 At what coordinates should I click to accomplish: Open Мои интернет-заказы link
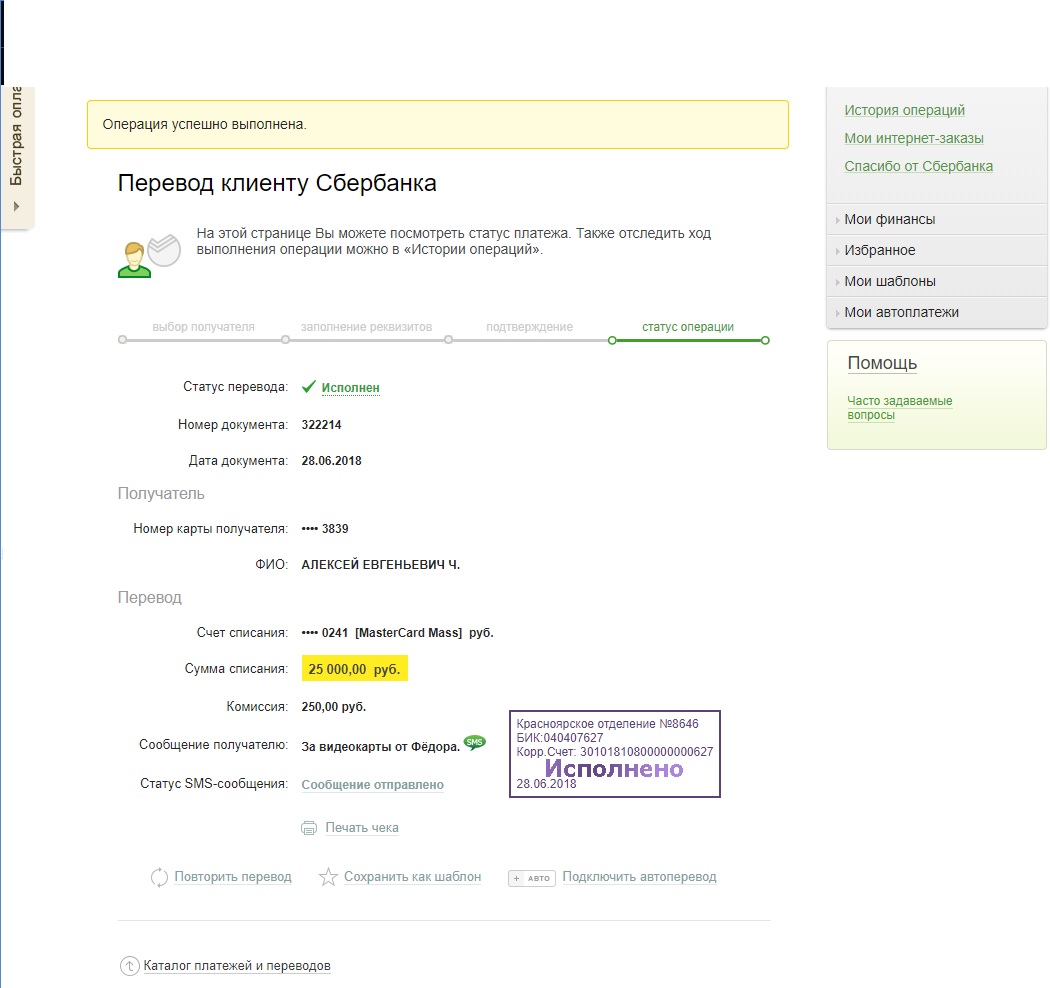tap(913, 138)
